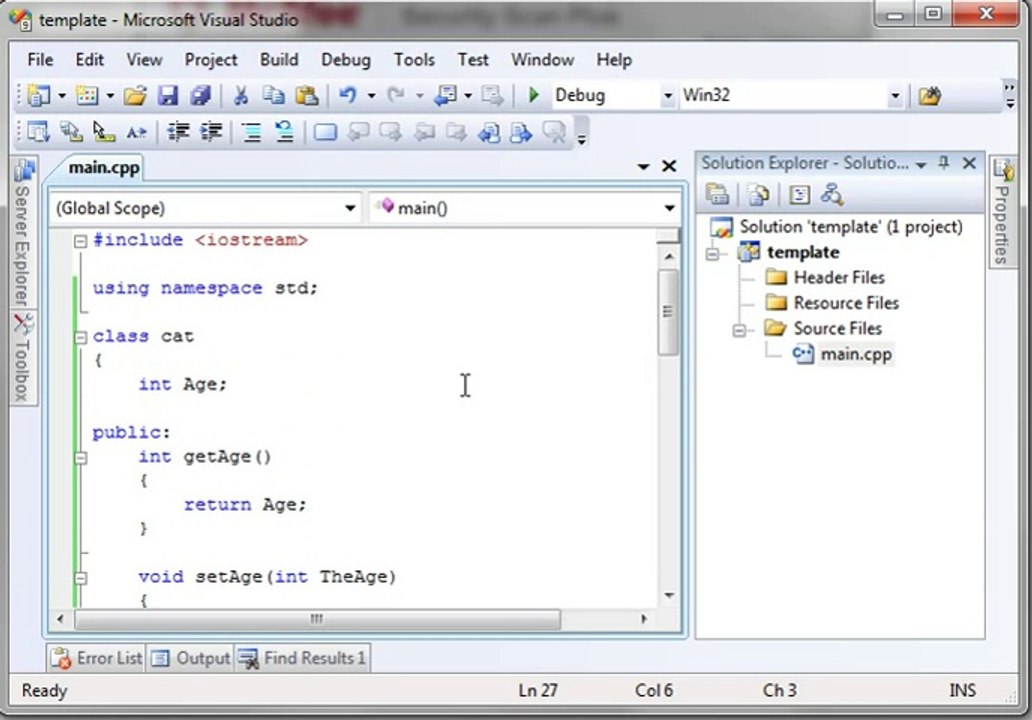Open the Properties side tab

click(x=1002, y=211)
